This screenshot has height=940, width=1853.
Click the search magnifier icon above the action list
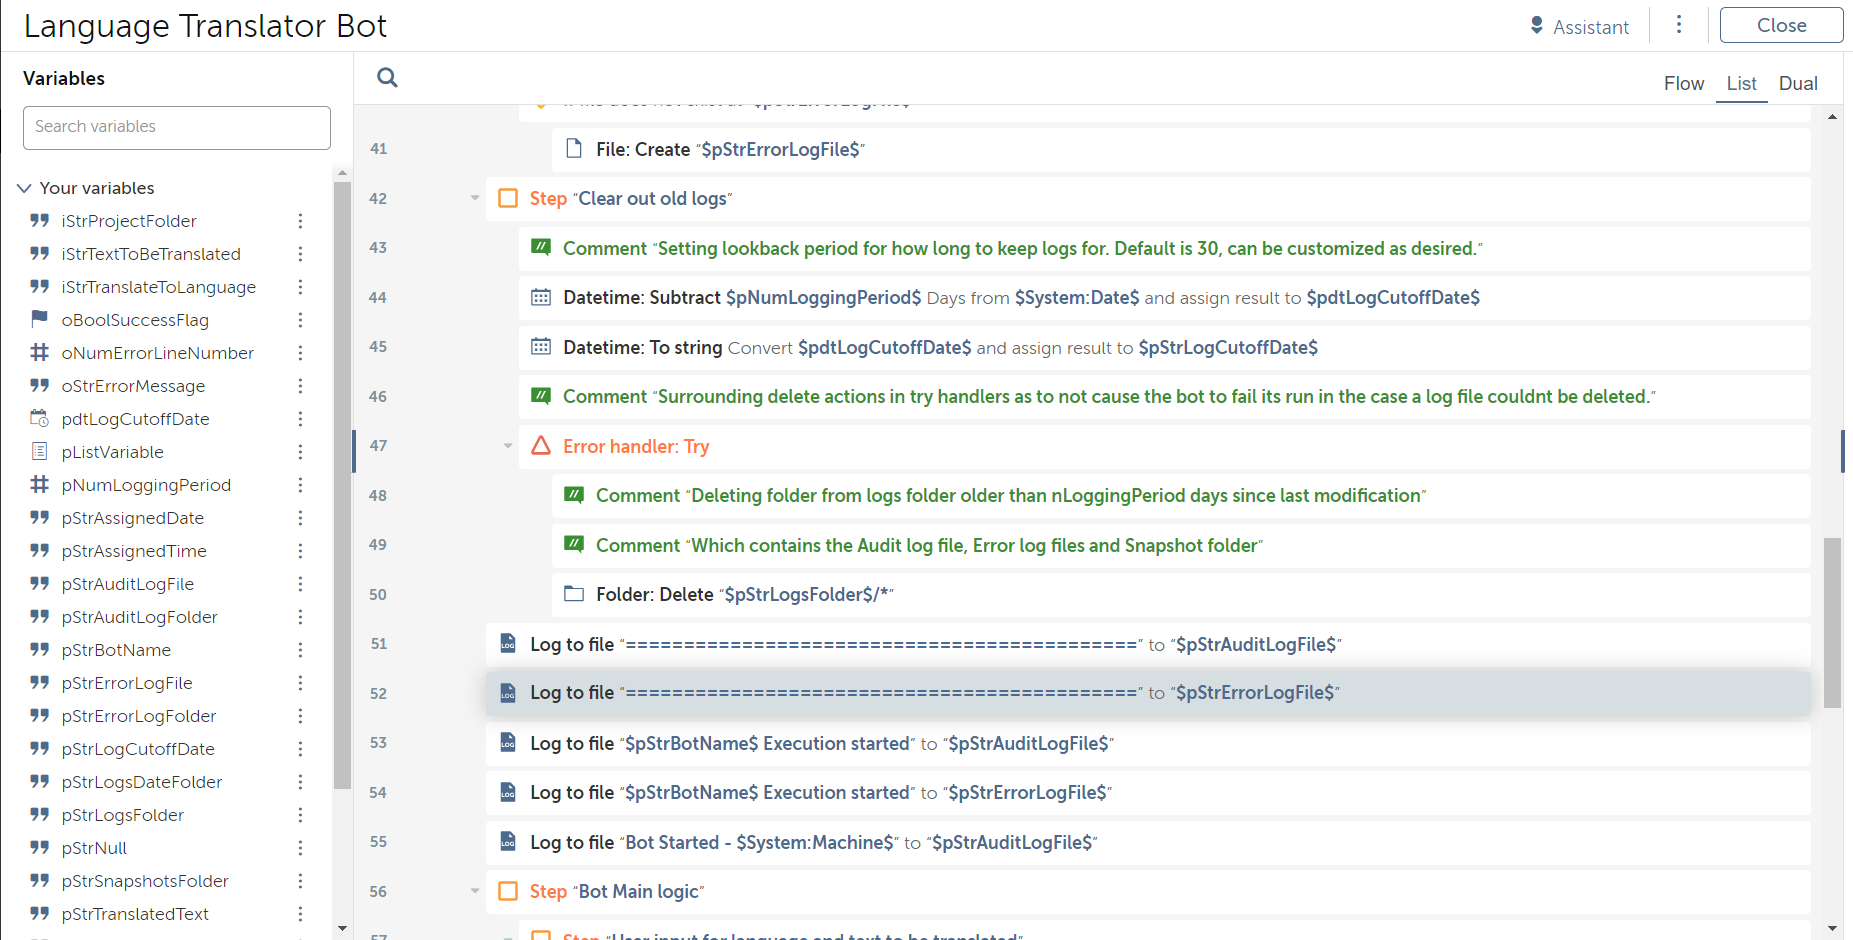pos(387,78)
